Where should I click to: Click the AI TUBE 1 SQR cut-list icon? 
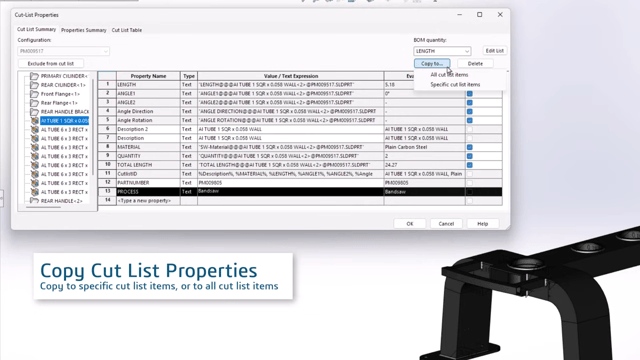coord(35,121)
